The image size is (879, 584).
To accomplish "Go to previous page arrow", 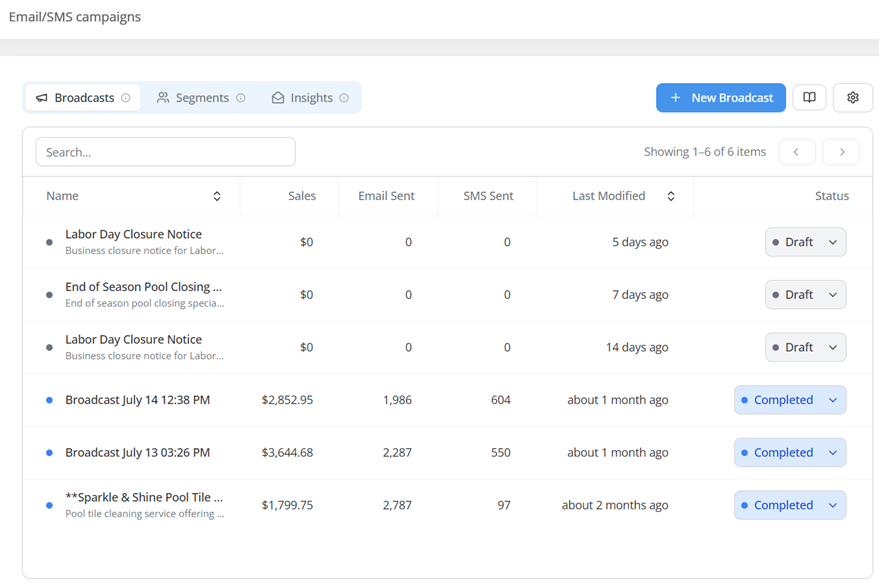I will [x=797, y=152].
